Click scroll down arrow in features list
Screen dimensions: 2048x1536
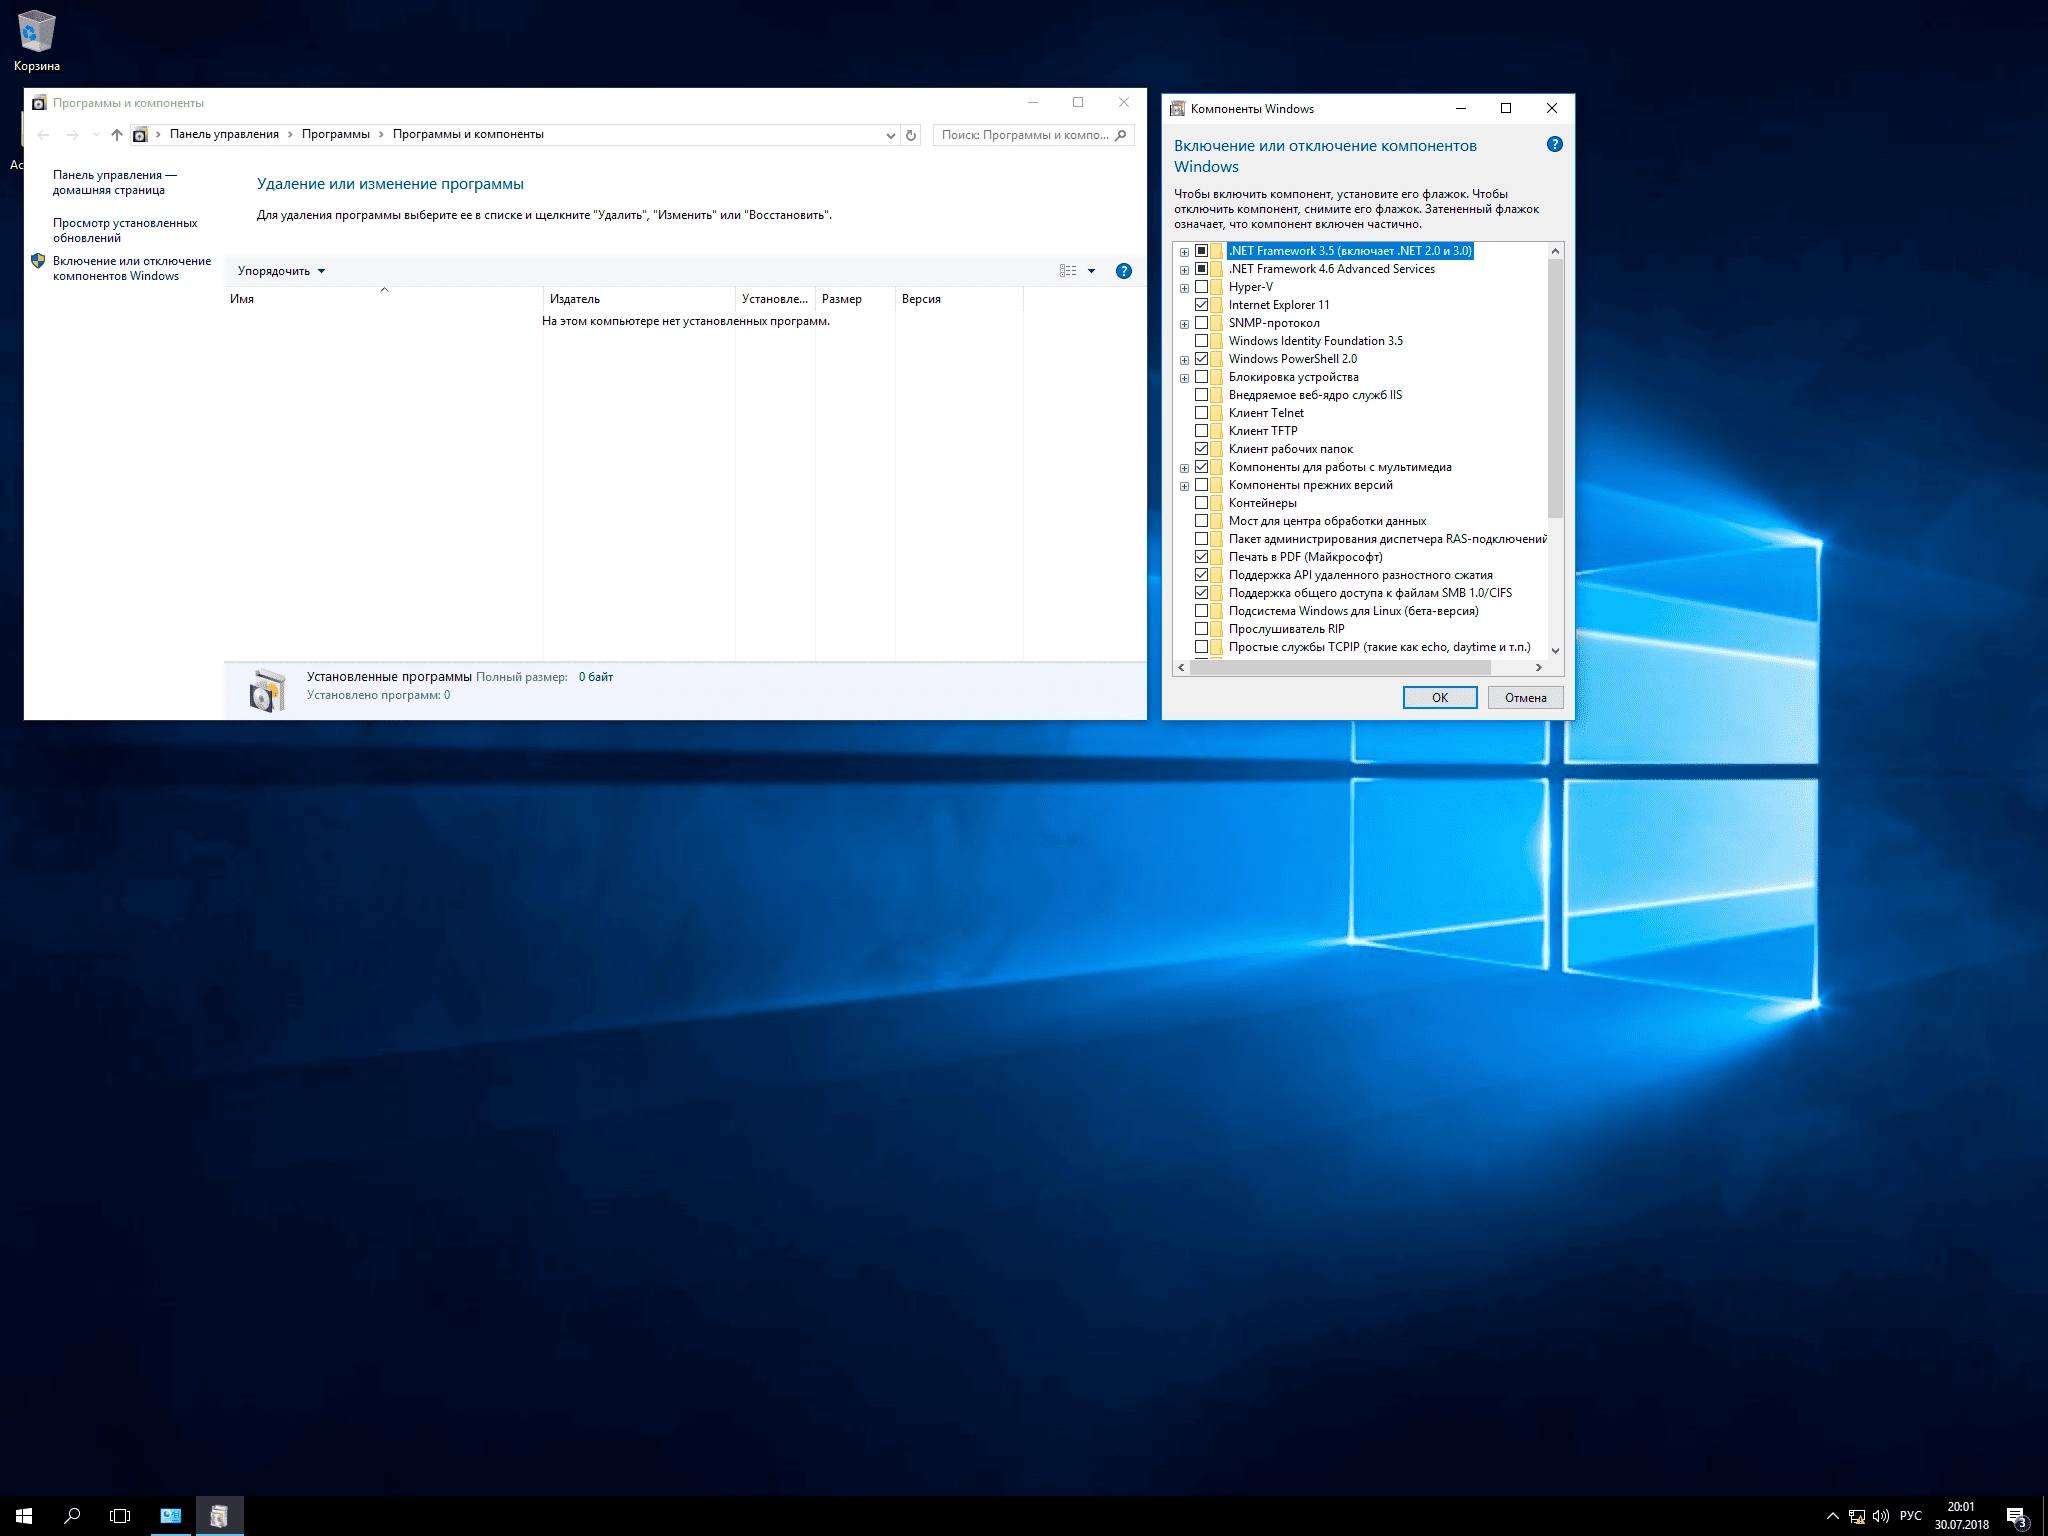[1555, 650]
